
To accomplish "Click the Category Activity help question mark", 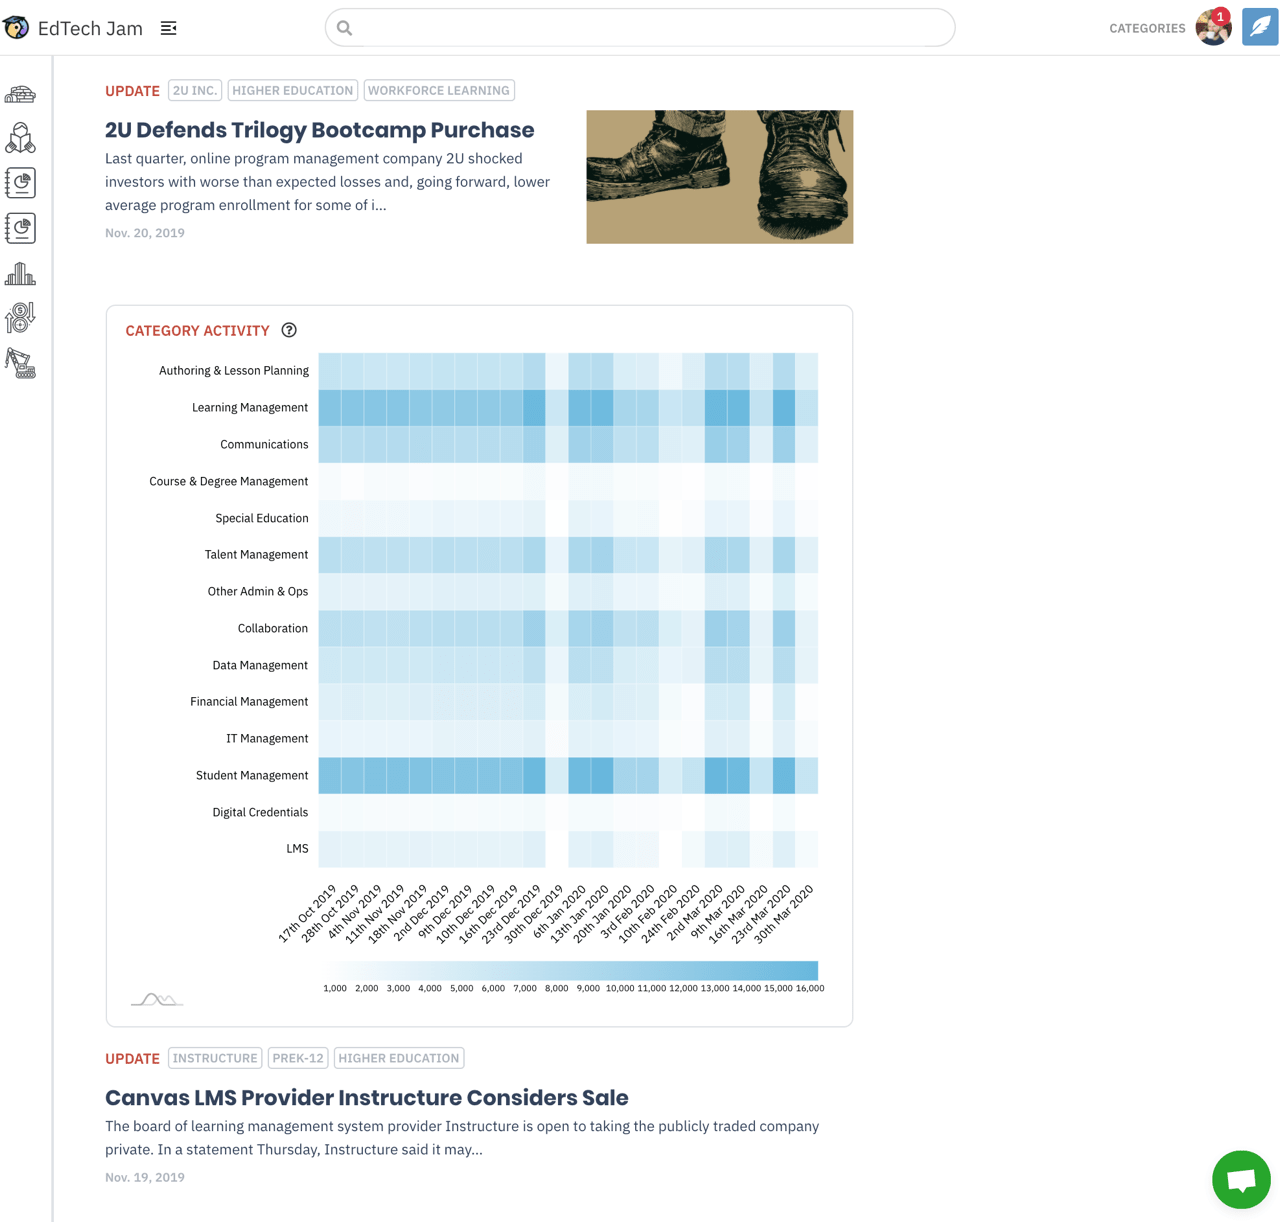I will (289, 330).
